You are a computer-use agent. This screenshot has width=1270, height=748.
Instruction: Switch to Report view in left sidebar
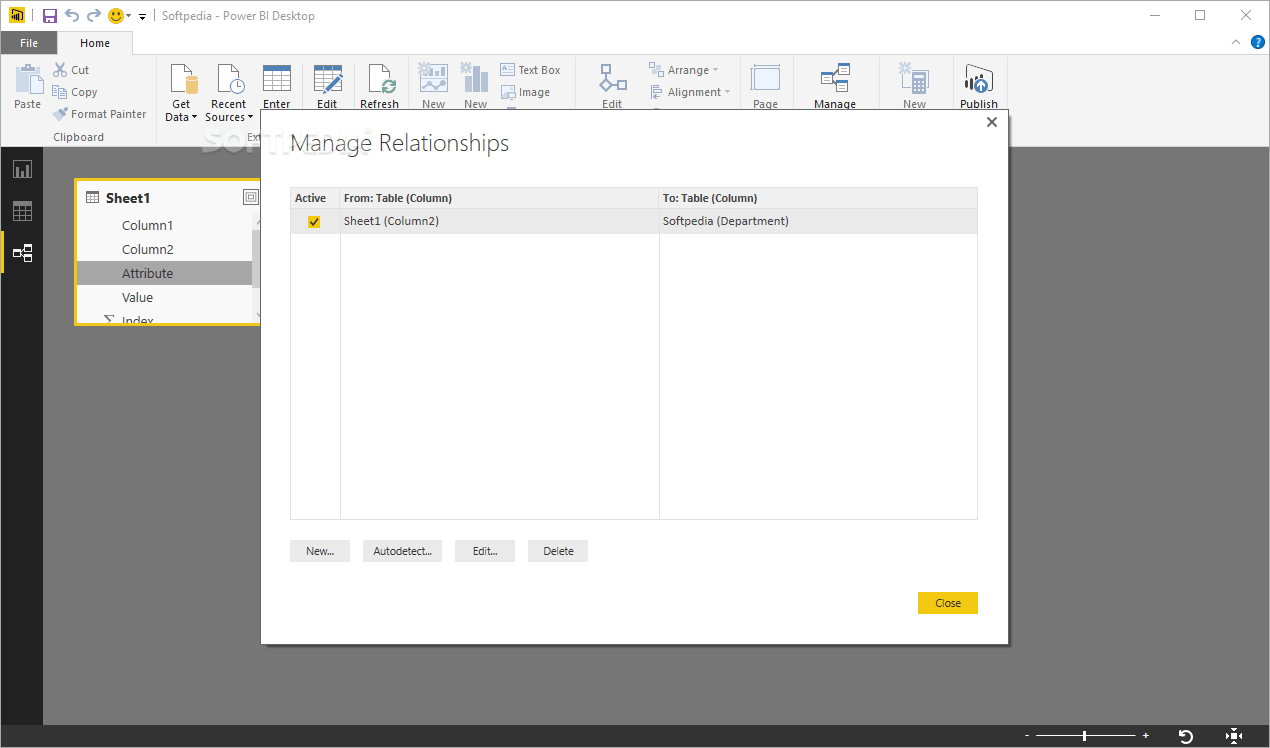click(x=22, y=169)
